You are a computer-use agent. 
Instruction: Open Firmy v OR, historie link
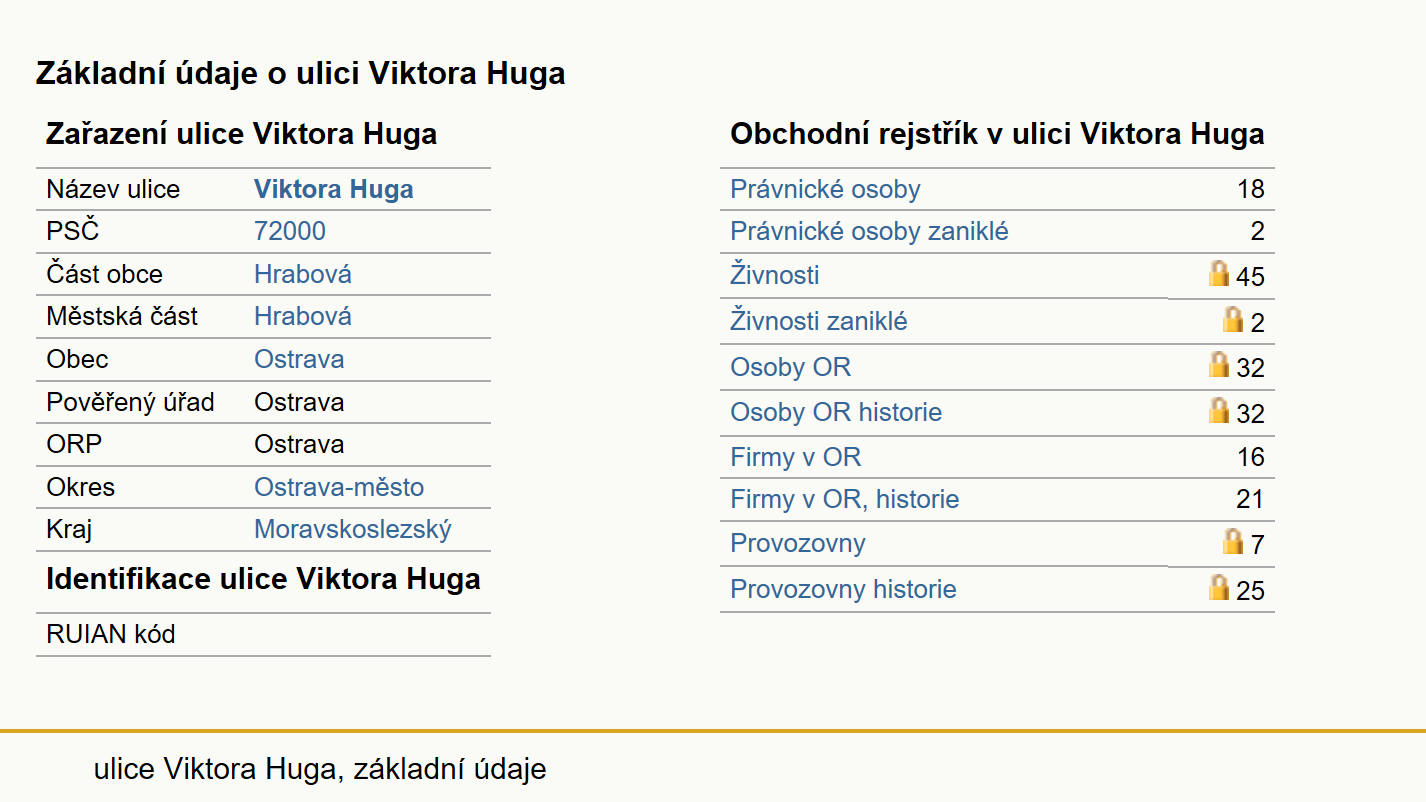click(x=844, y=498)
